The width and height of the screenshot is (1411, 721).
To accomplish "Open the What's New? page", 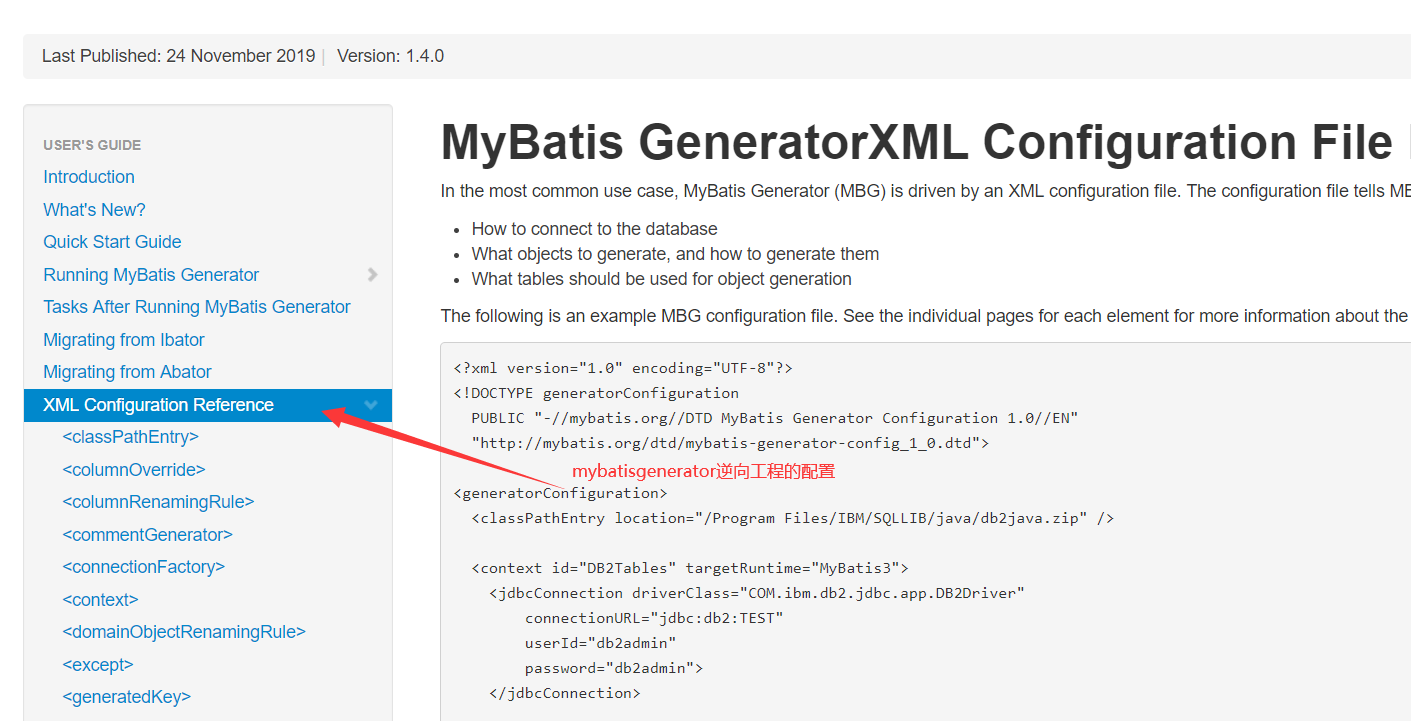I will pyautogui.click(x=94, y=210).
